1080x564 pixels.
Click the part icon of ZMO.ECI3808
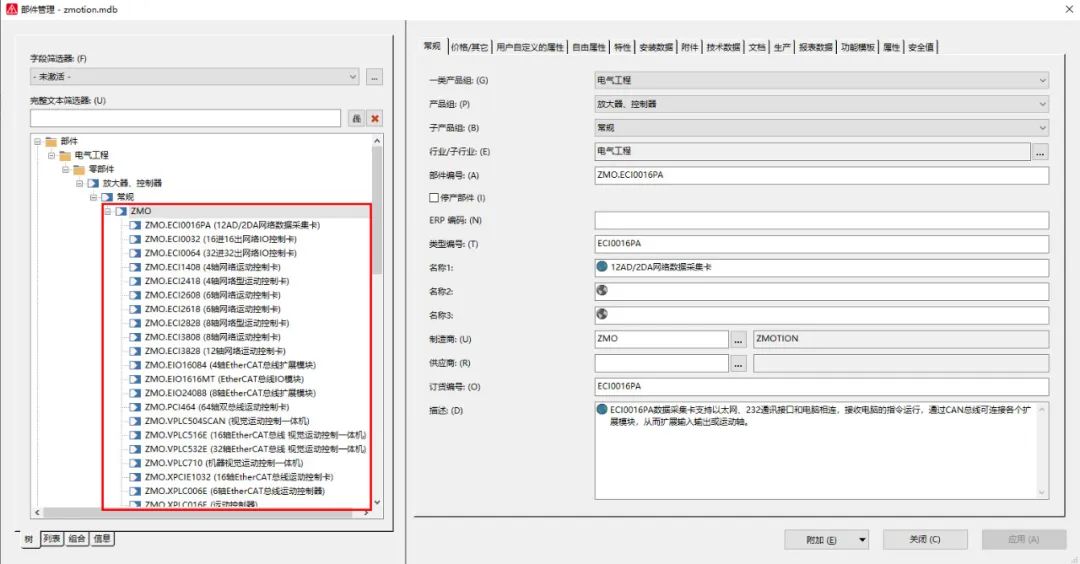(x=135, y=337)
